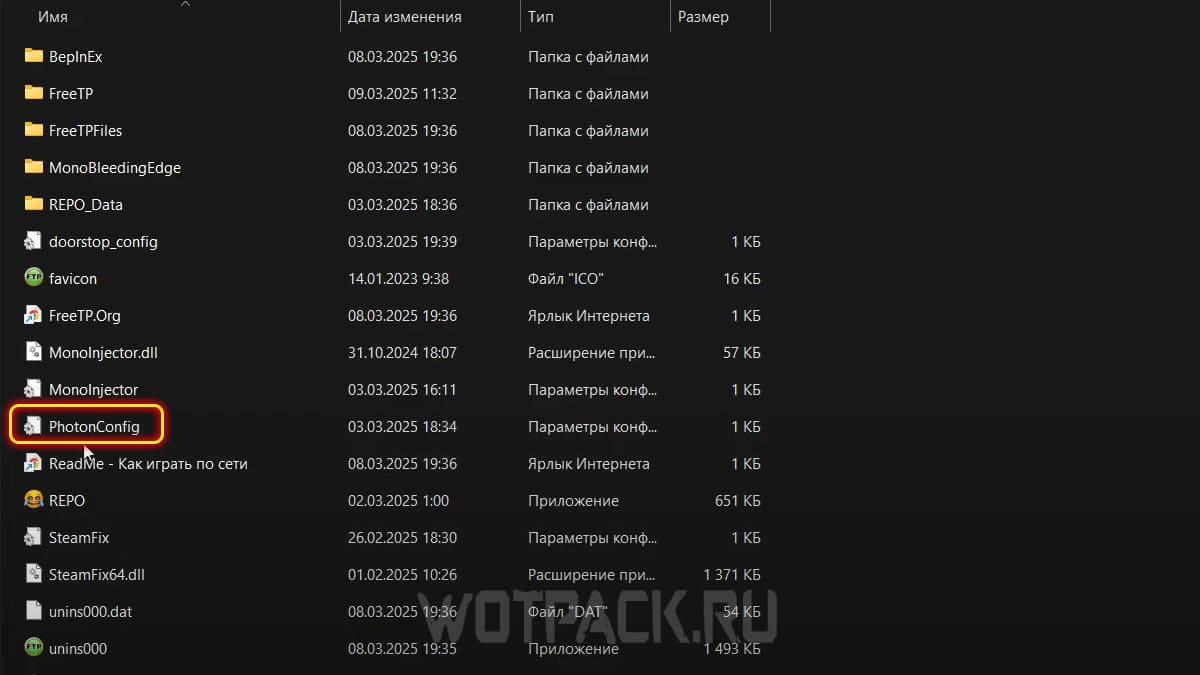Select the green favicon ICO file icon
Screen dimensions: 1200x675
33,278
